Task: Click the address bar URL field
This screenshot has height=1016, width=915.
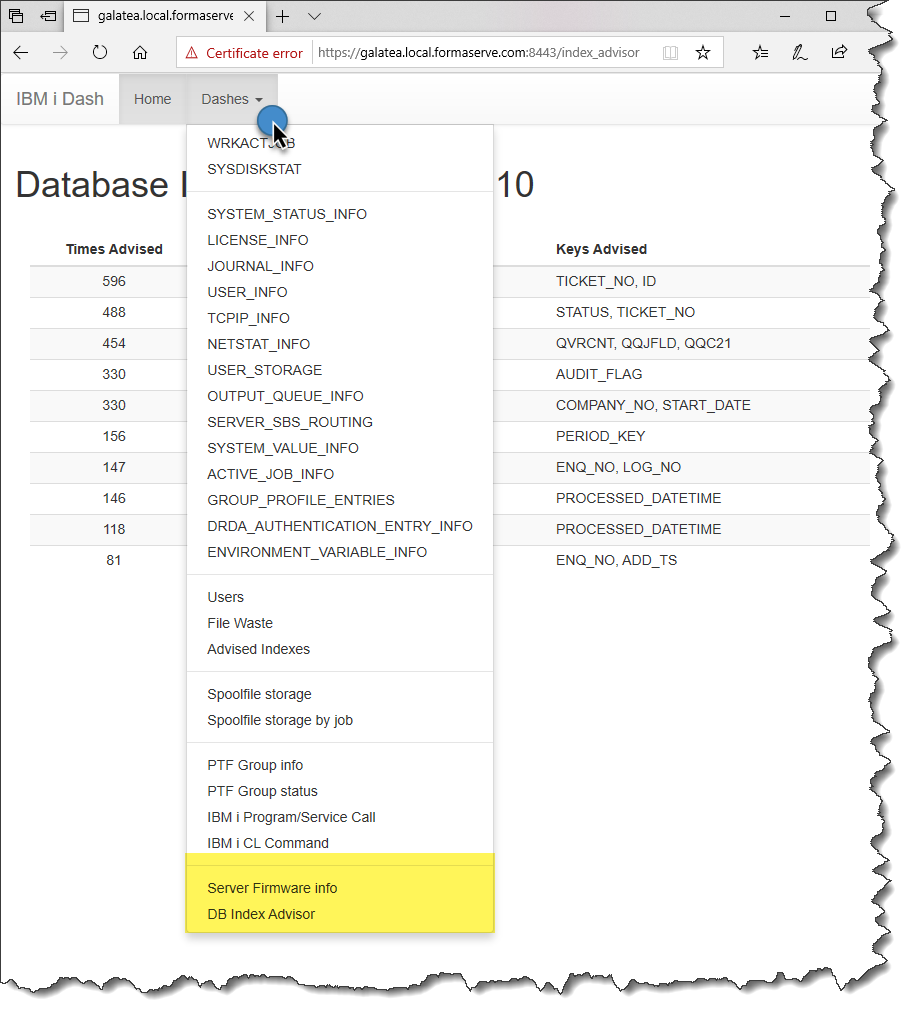Action: (480, 53)
